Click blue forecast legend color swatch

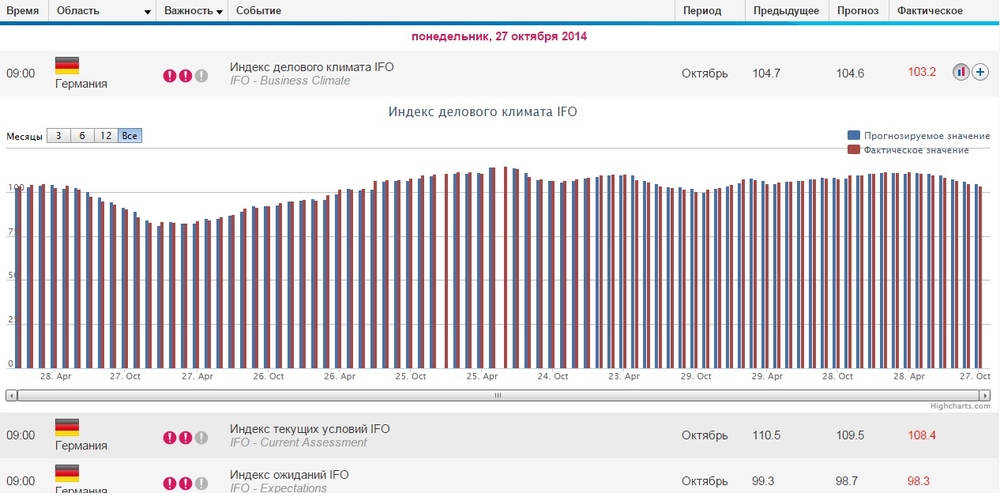coord(853,135)
